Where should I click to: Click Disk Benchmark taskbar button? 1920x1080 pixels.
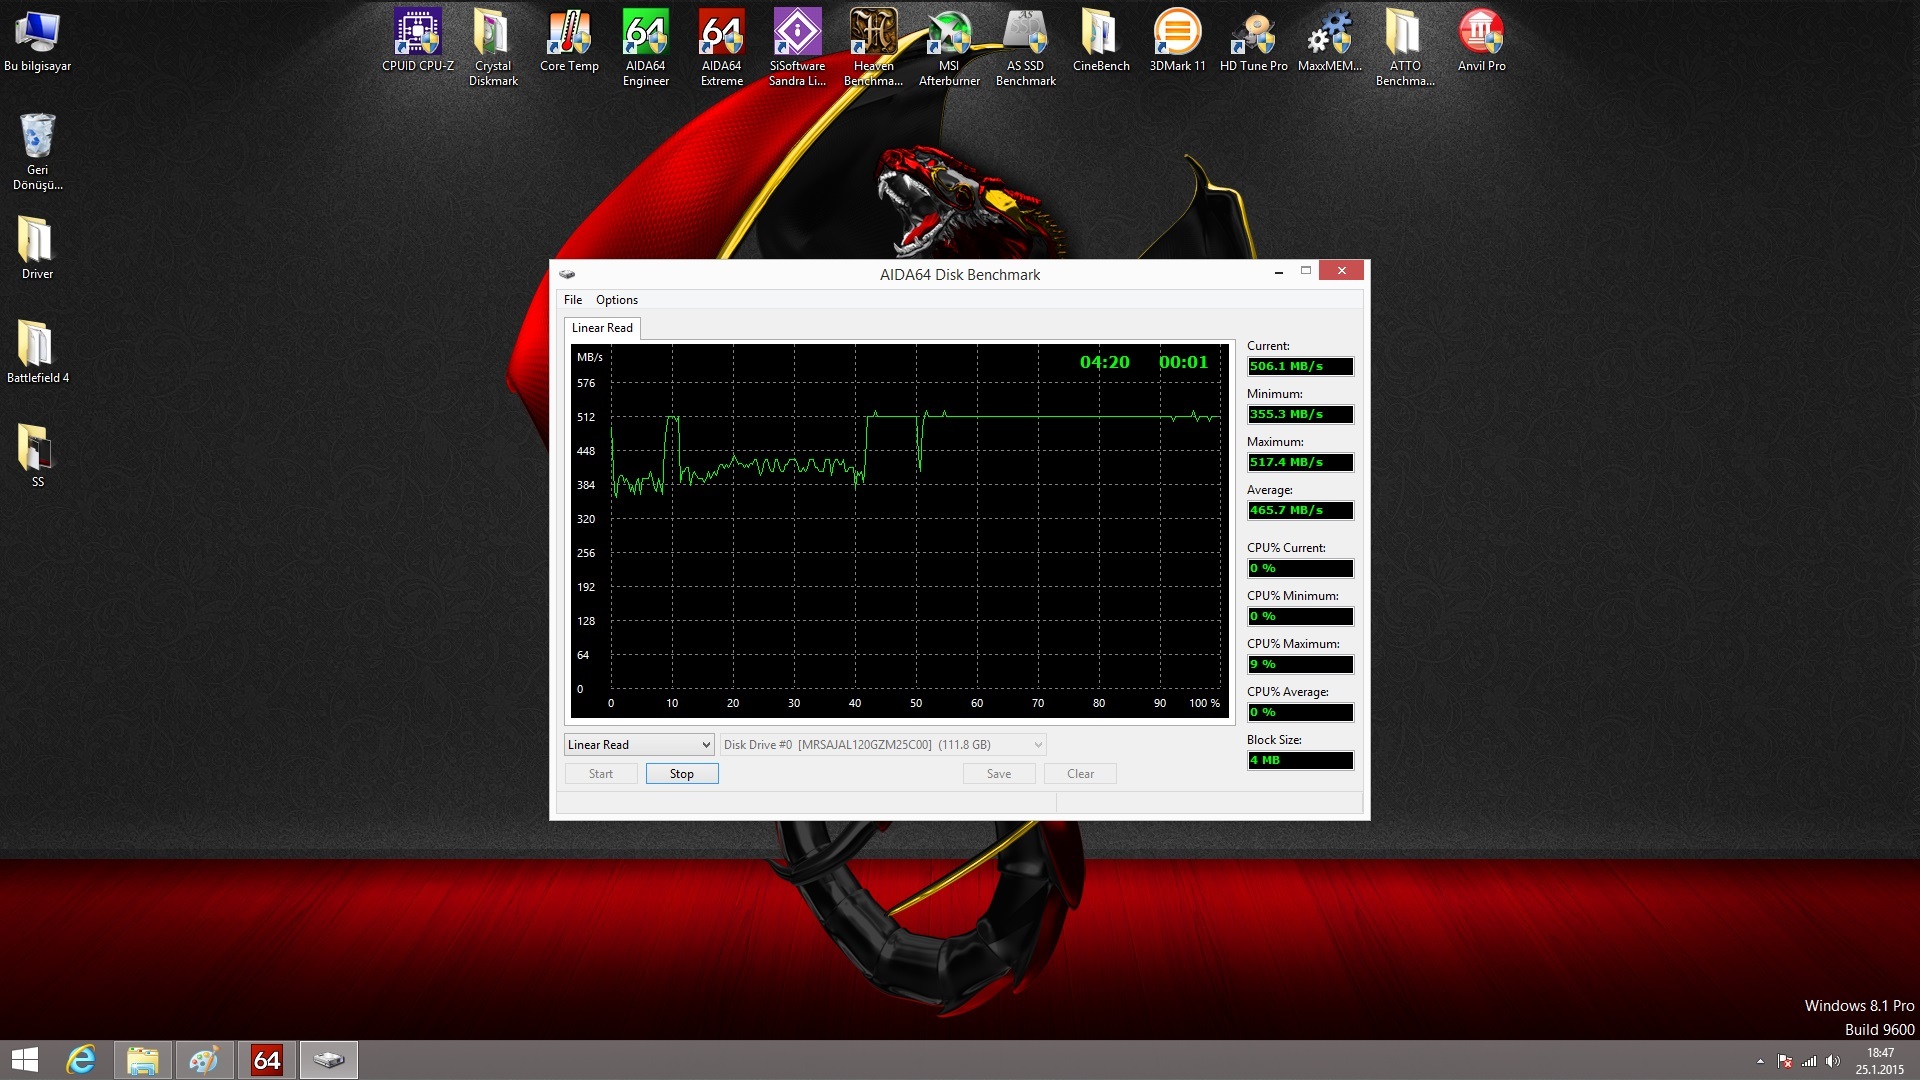[x=328, y=1060]
